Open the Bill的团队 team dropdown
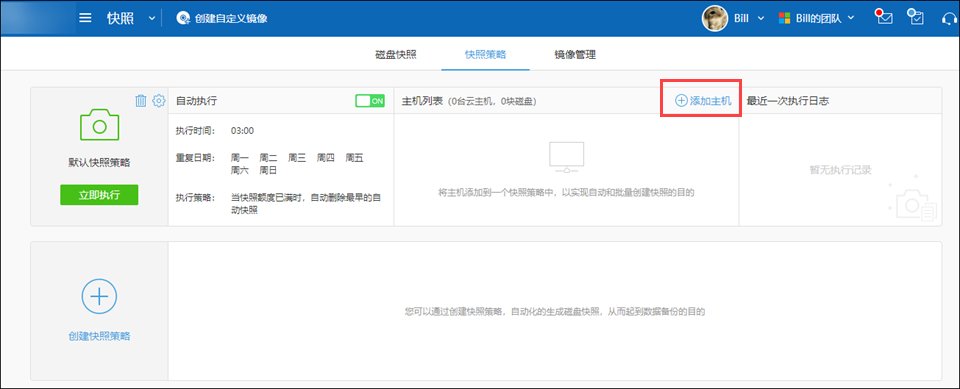This screenshot has height=389, width=960. point(816,18)
